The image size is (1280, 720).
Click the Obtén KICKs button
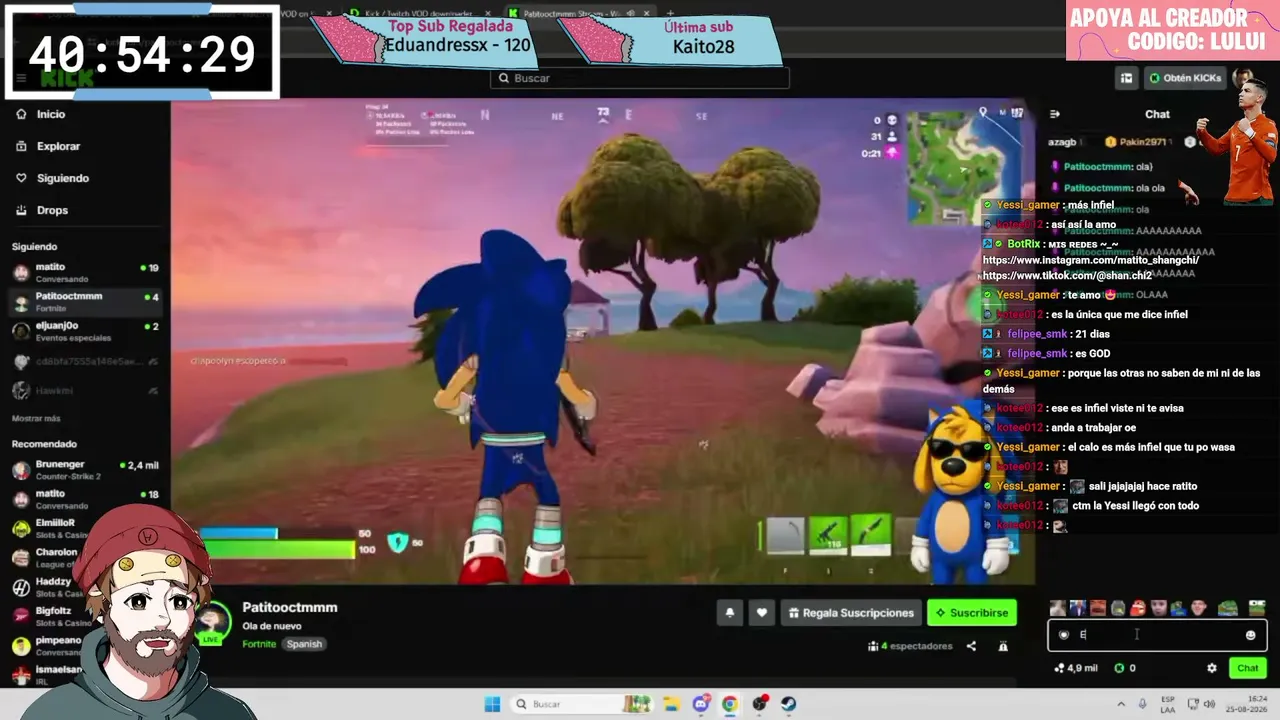pyautogui.click(x=1185, y=78)
